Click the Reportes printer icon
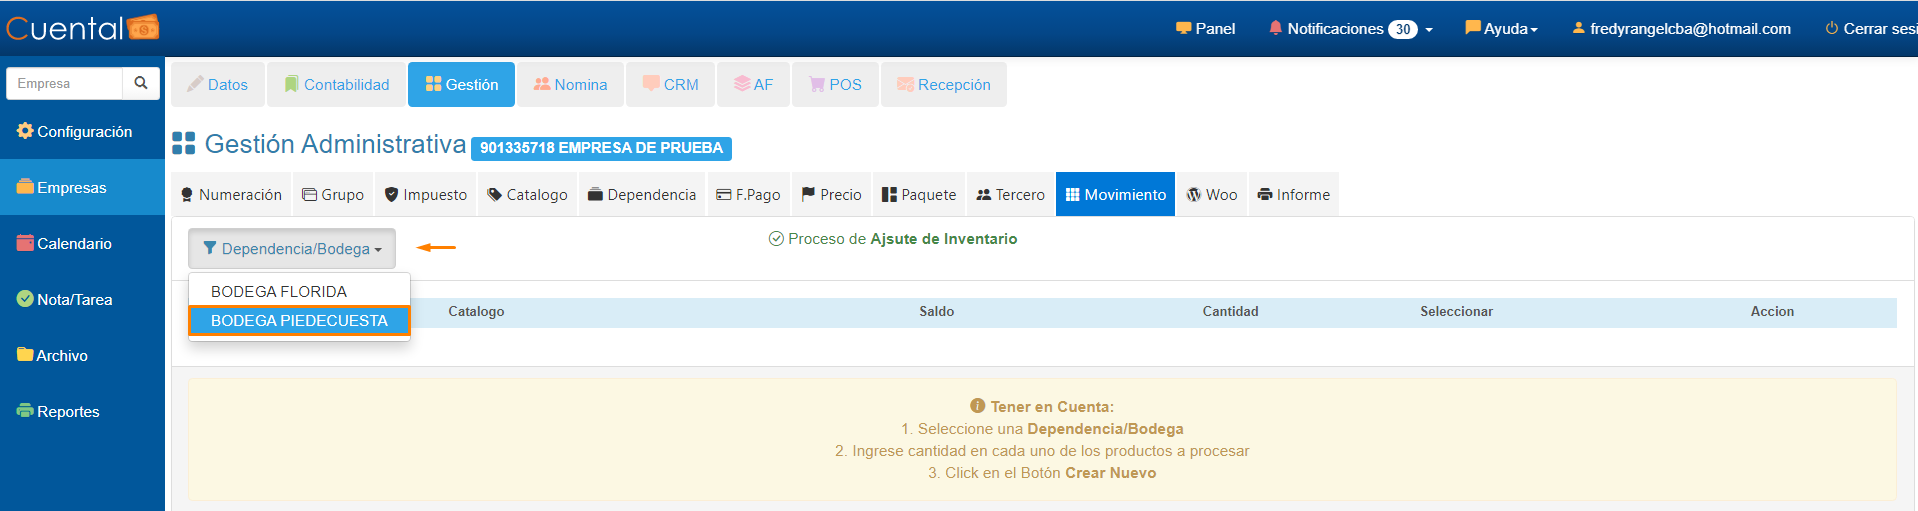 click(x=25, y=411)
